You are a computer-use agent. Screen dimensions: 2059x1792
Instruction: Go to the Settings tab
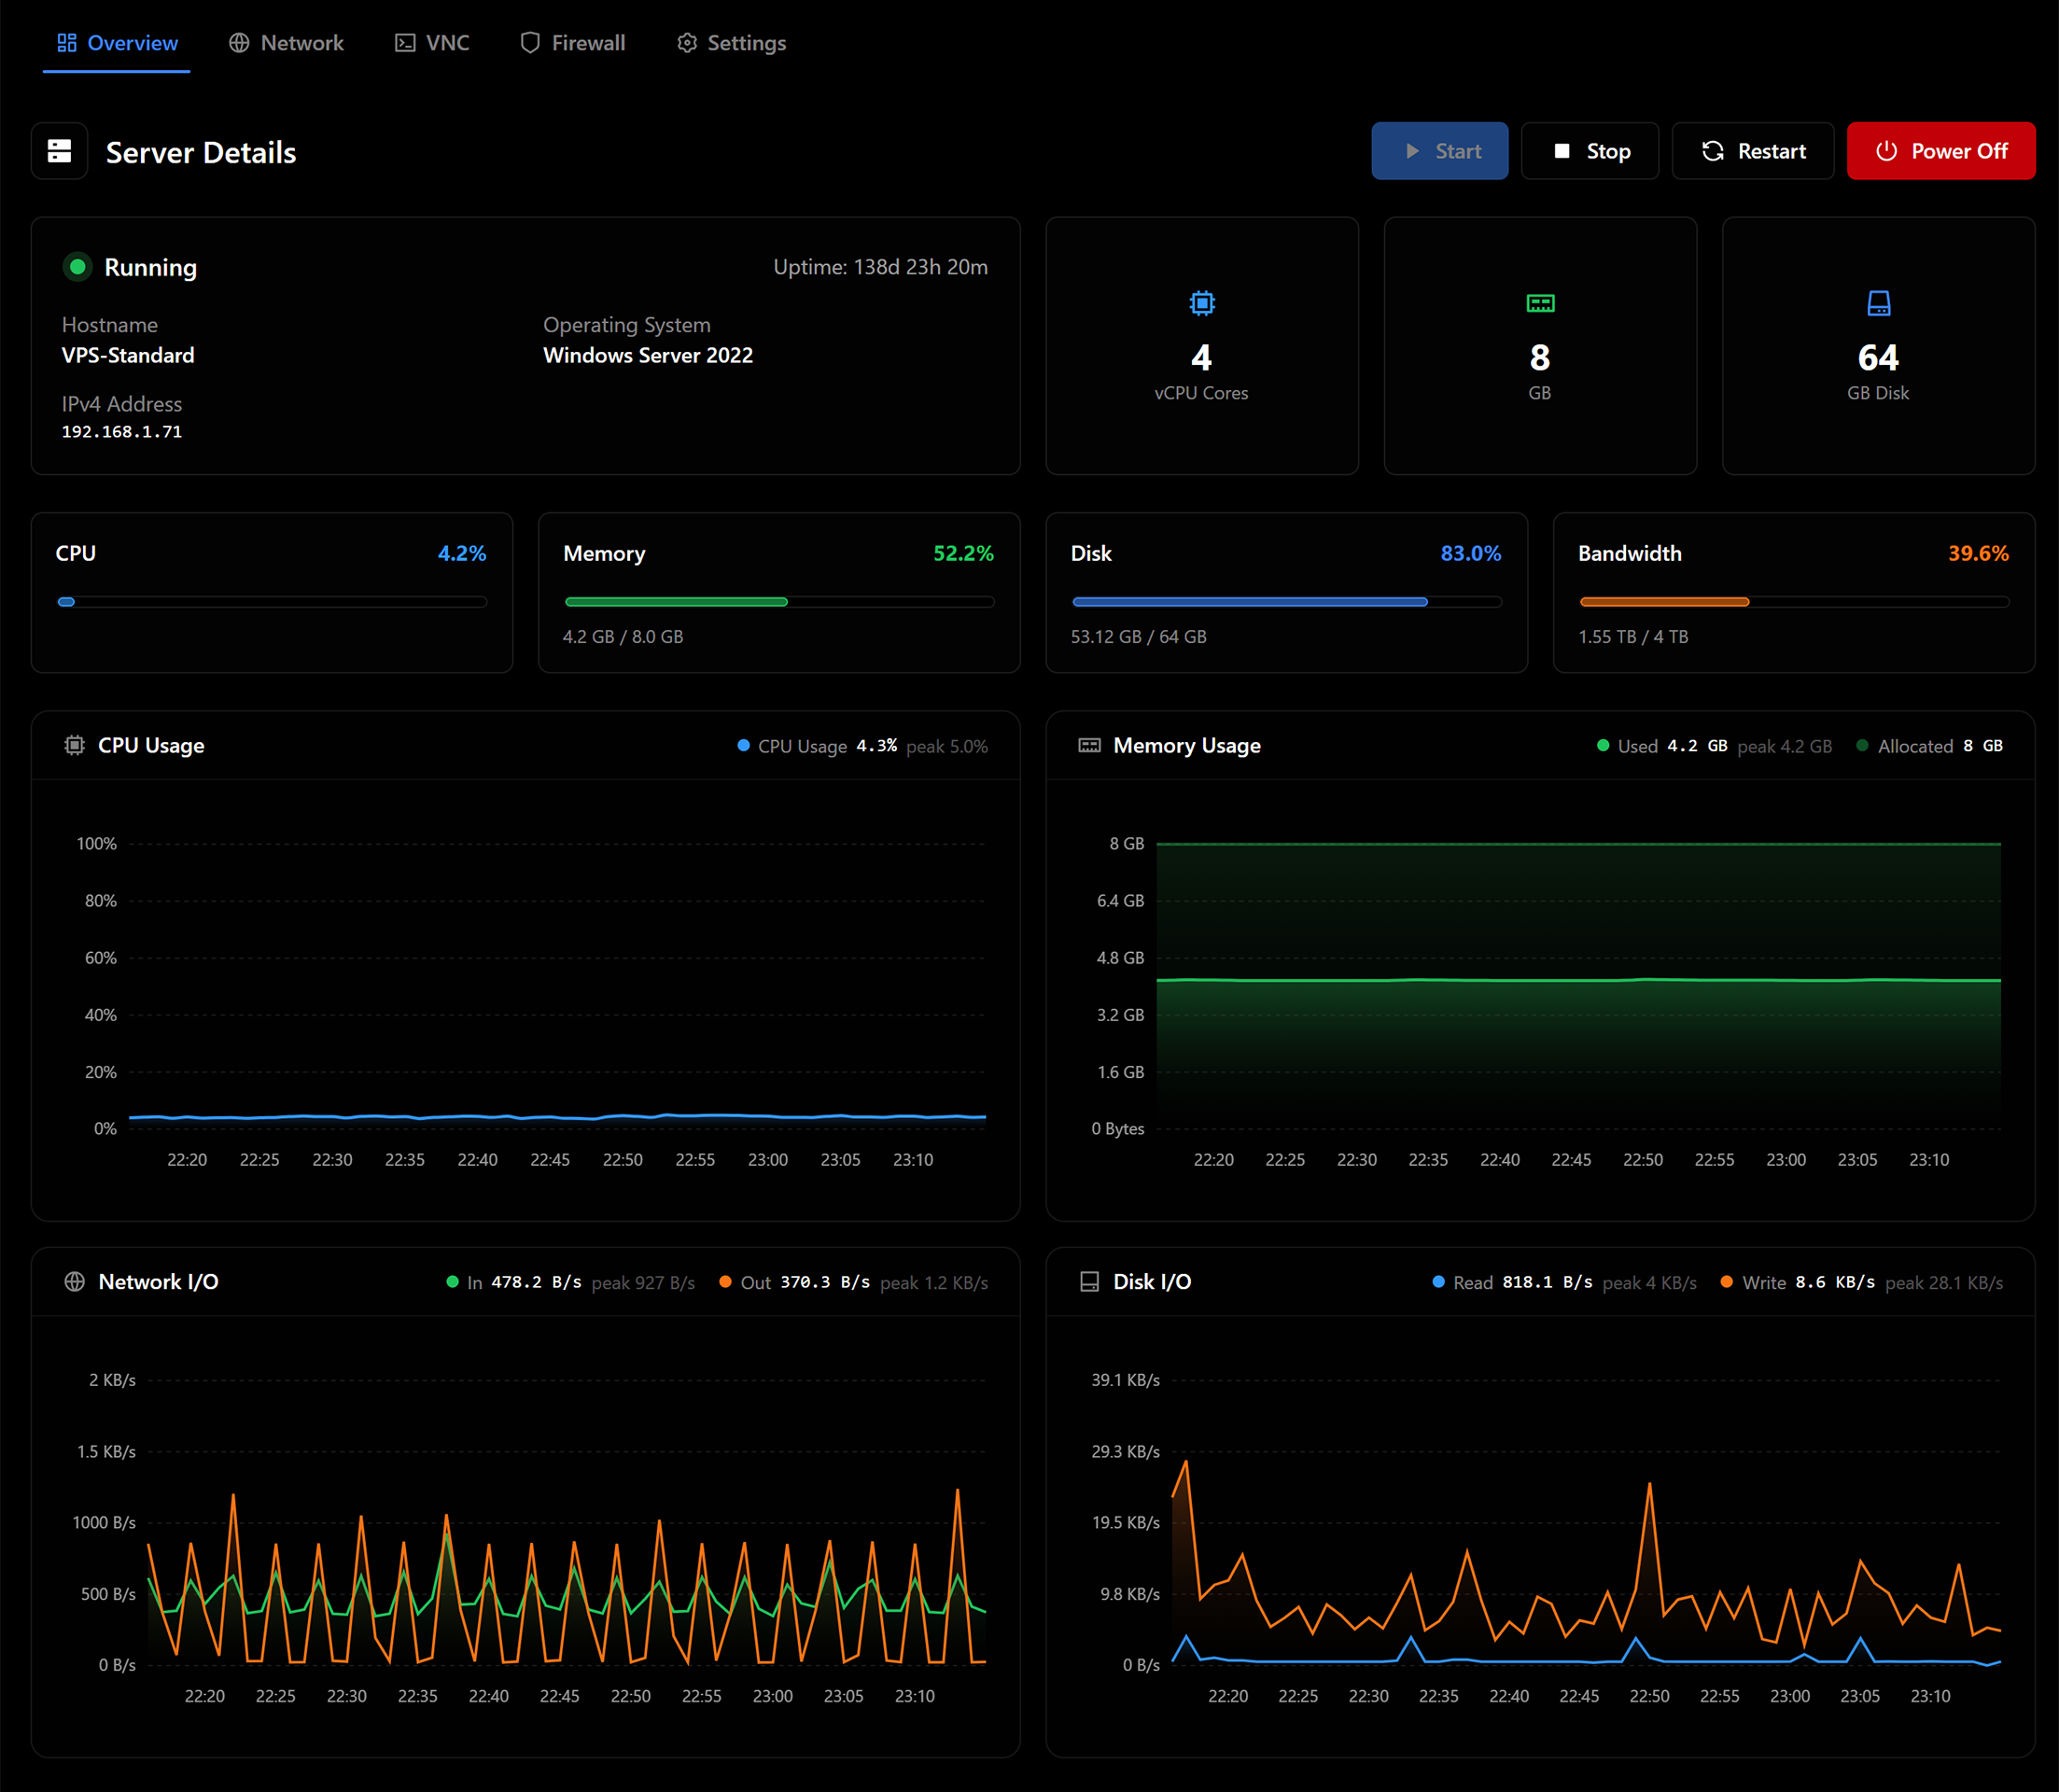click(732, 43)
